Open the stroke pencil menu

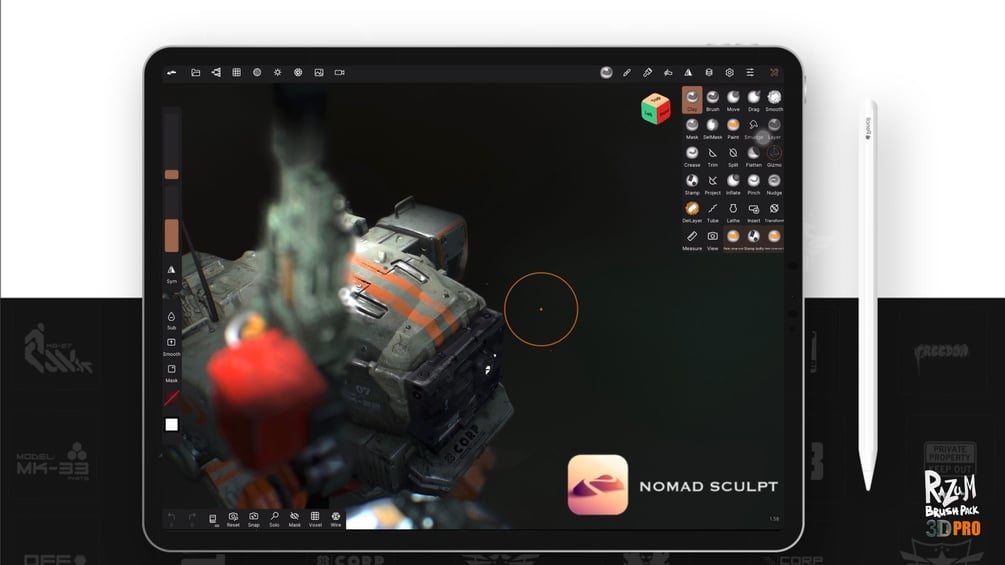(x=627, y=72)
